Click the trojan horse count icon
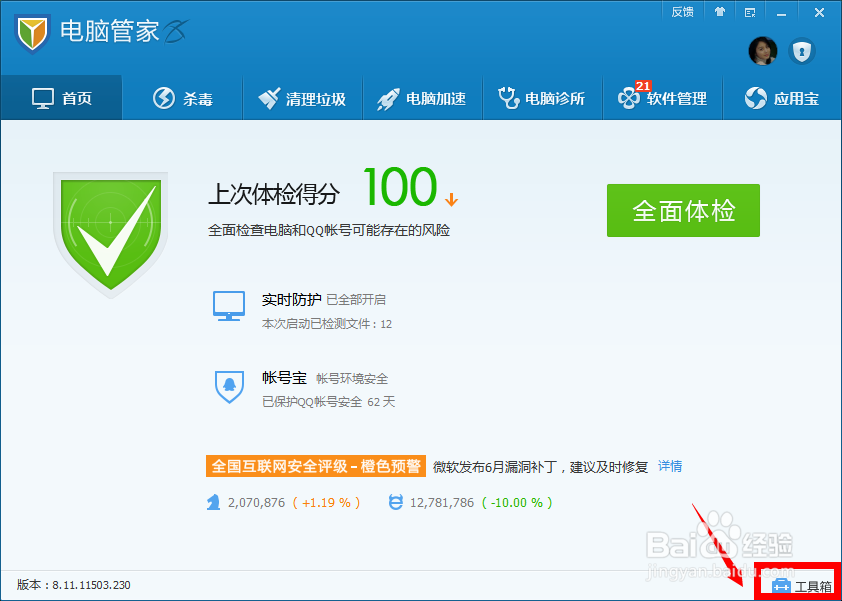The image size is (842, 601). click(213, 503)
